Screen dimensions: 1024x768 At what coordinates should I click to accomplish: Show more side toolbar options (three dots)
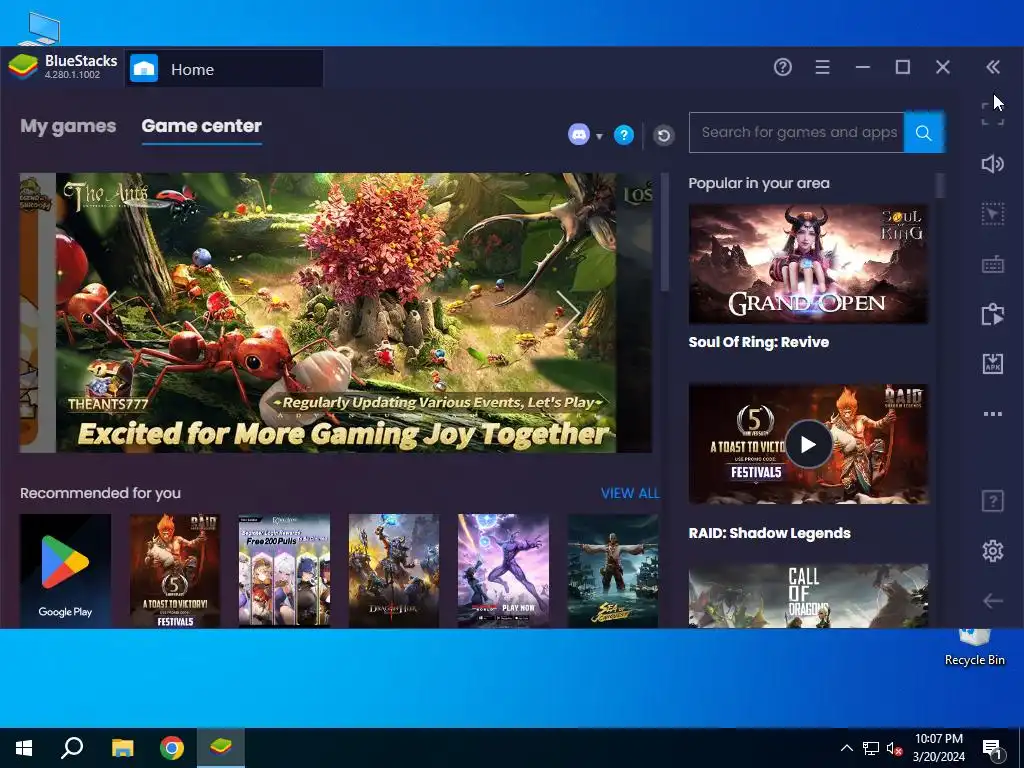click(993, 414)
